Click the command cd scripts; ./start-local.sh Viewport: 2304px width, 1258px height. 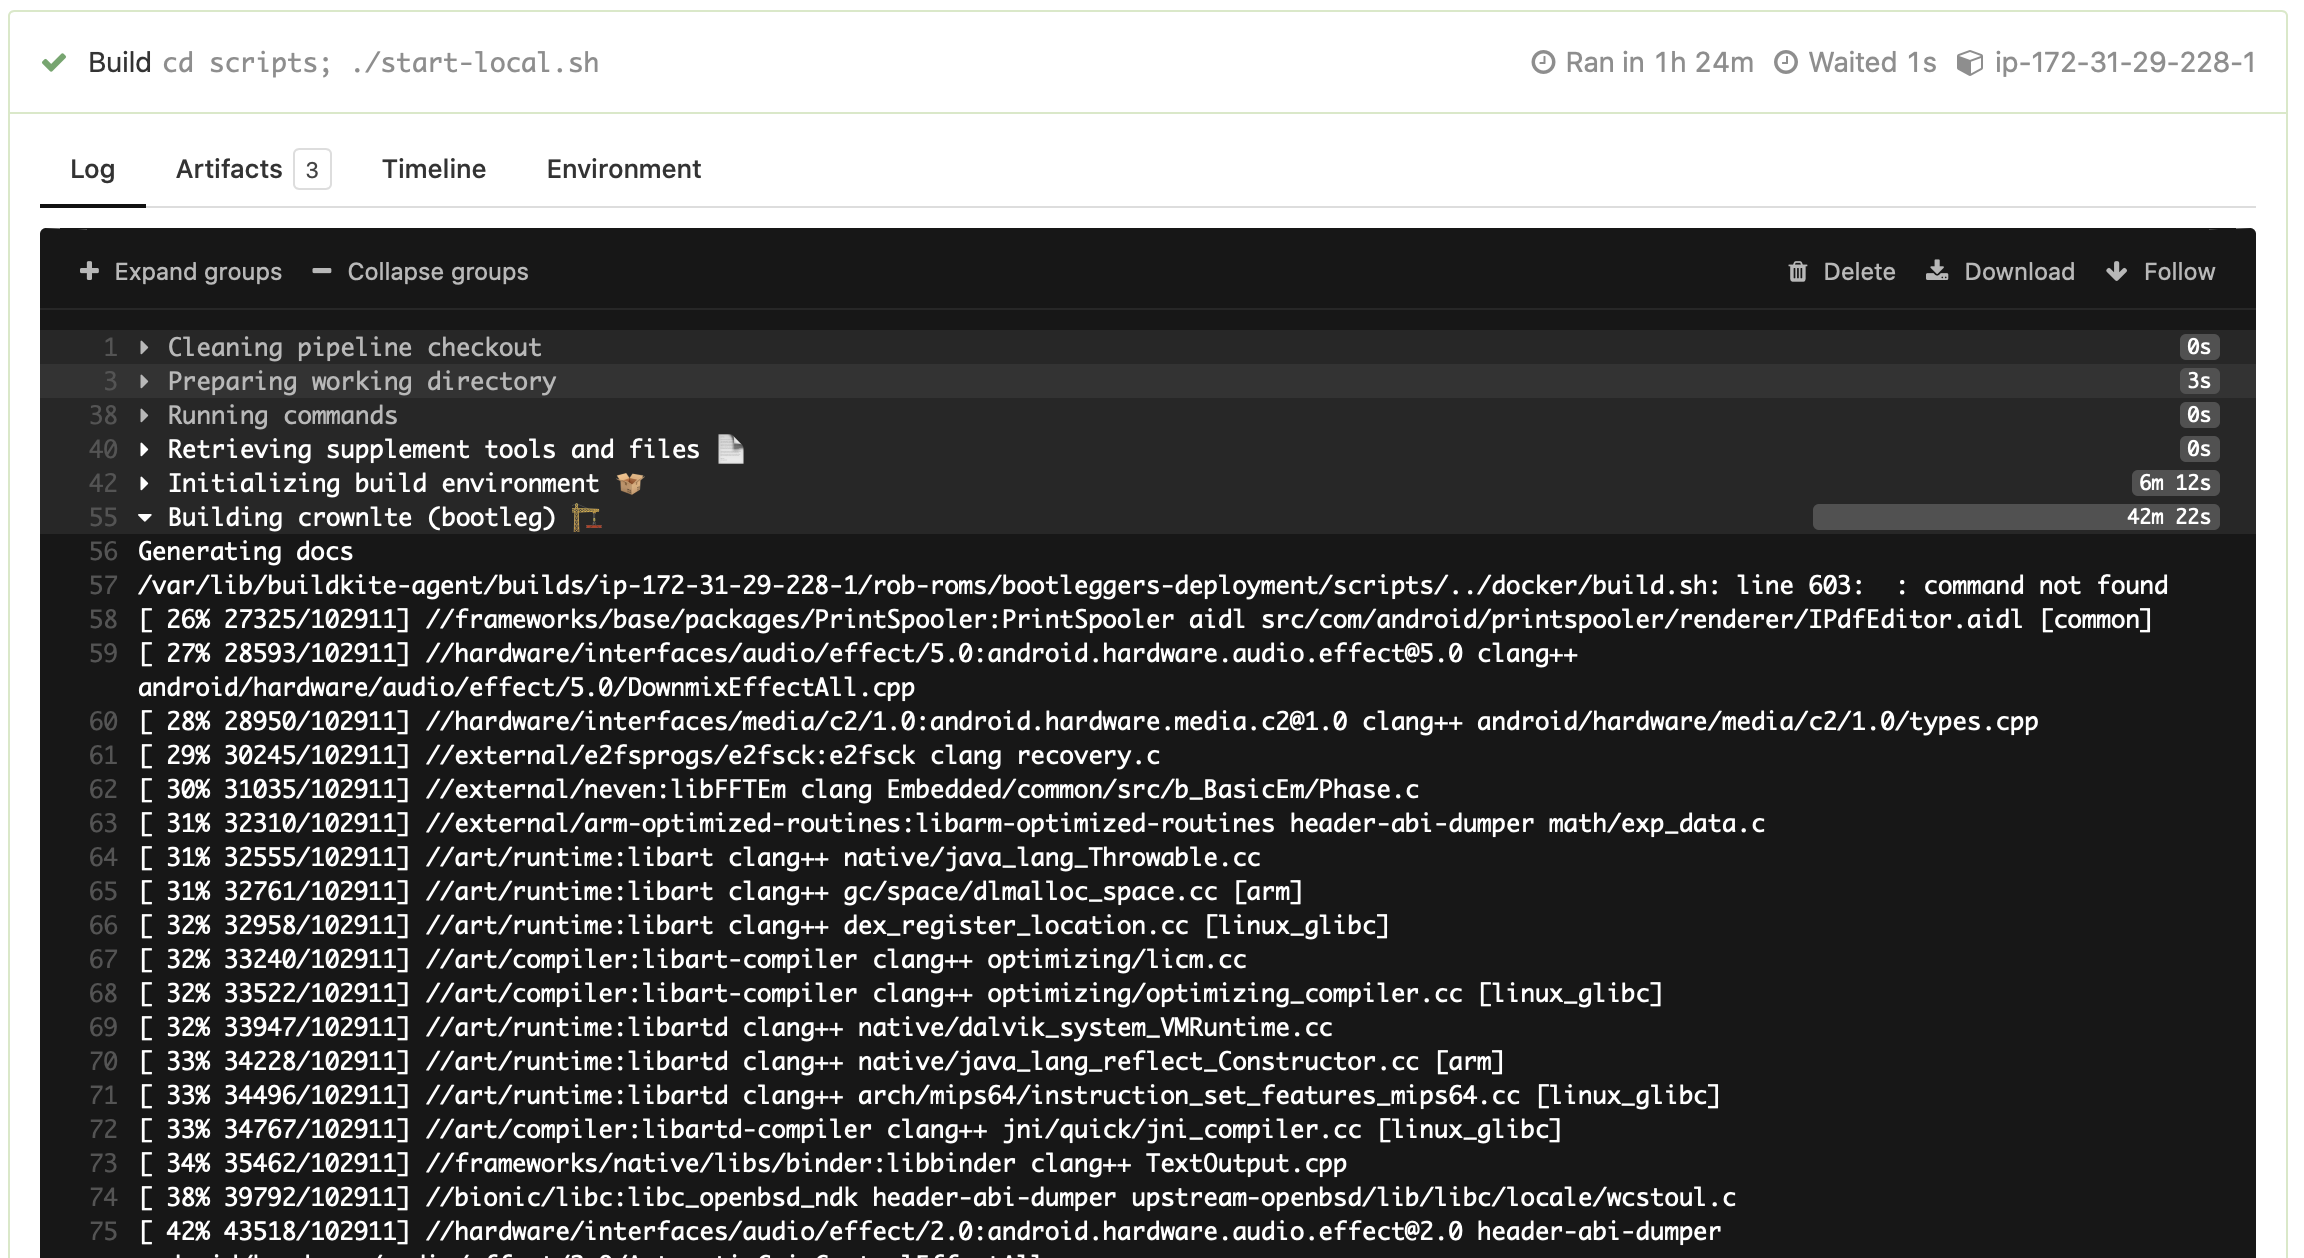(x=381, y=63)
